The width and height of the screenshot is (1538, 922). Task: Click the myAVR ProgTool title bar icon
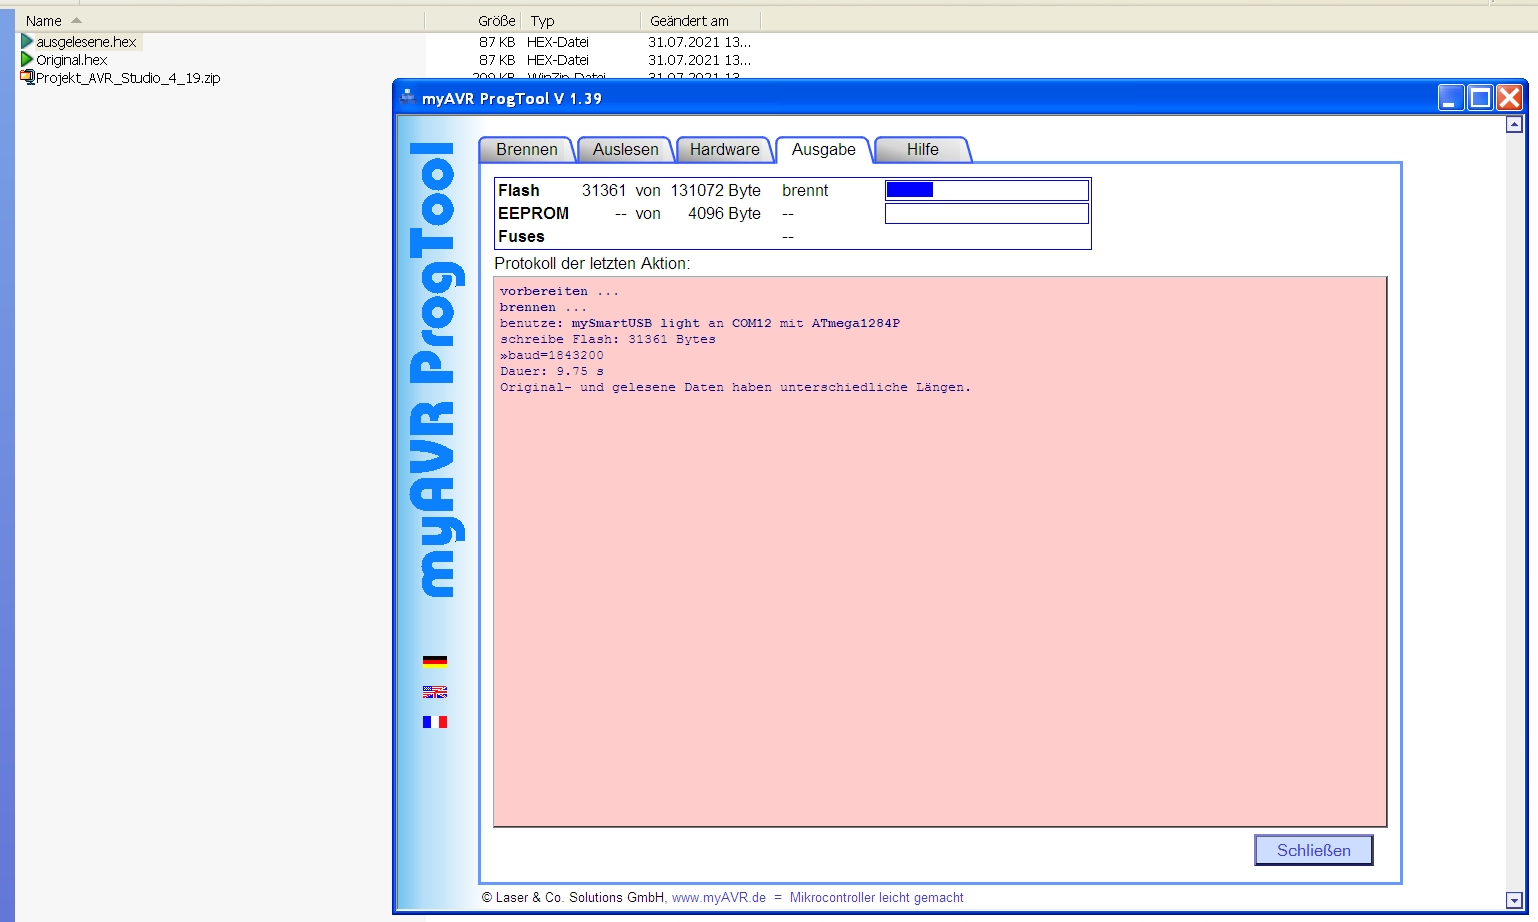408,97
